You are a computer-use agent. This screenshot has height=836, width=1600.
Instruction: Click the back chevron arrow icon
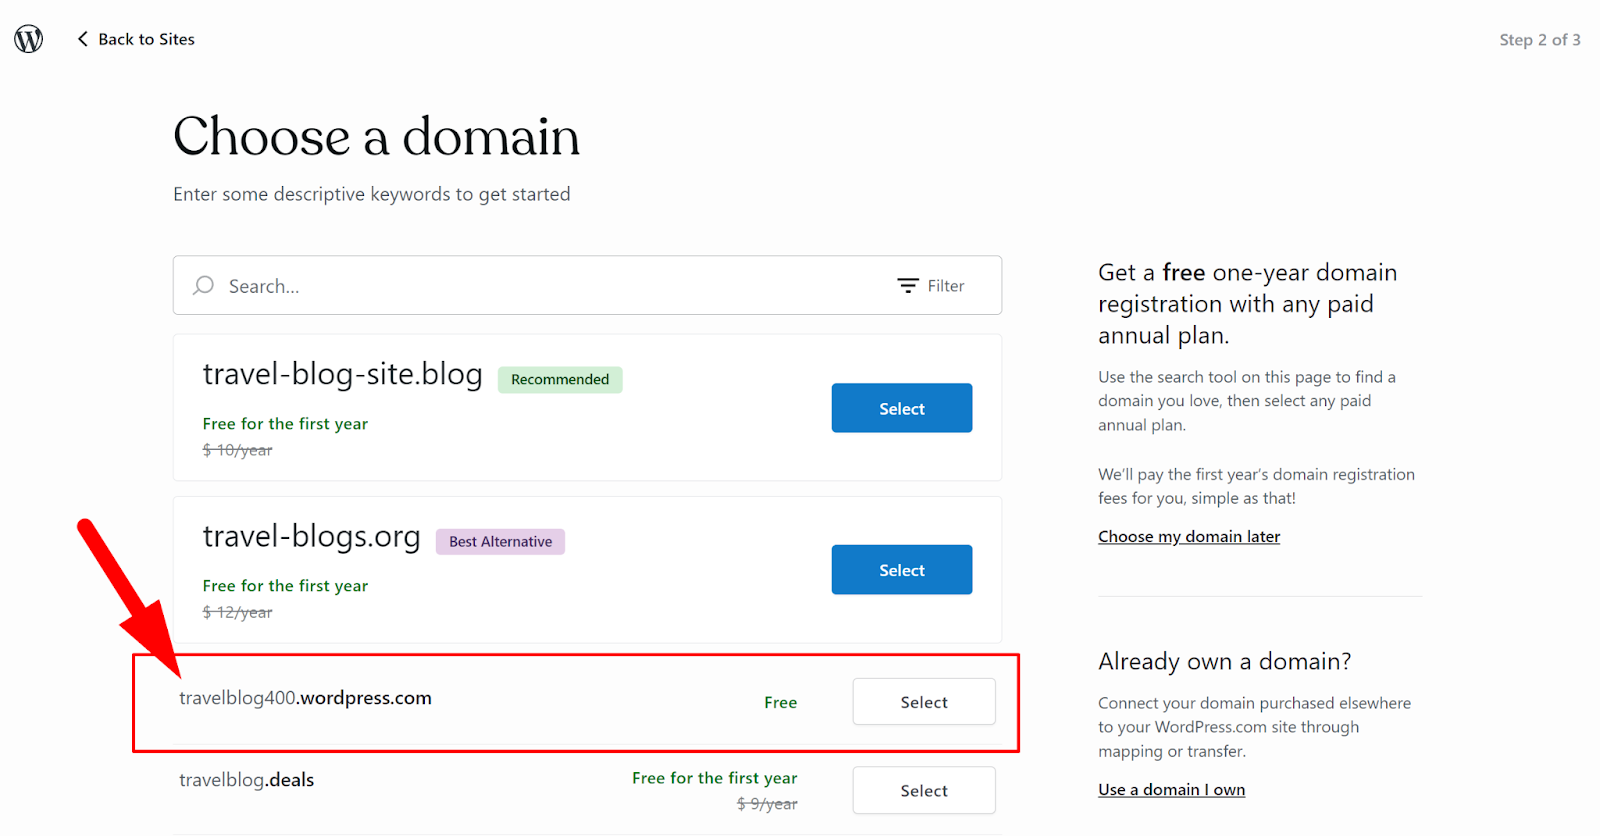tap(83, 39)
